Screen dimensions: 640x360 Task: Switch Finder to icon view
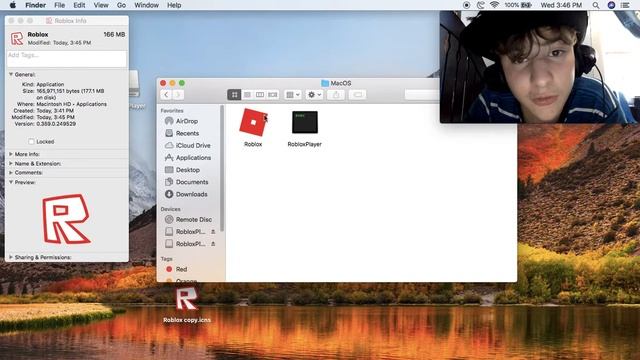click(234, 95)
